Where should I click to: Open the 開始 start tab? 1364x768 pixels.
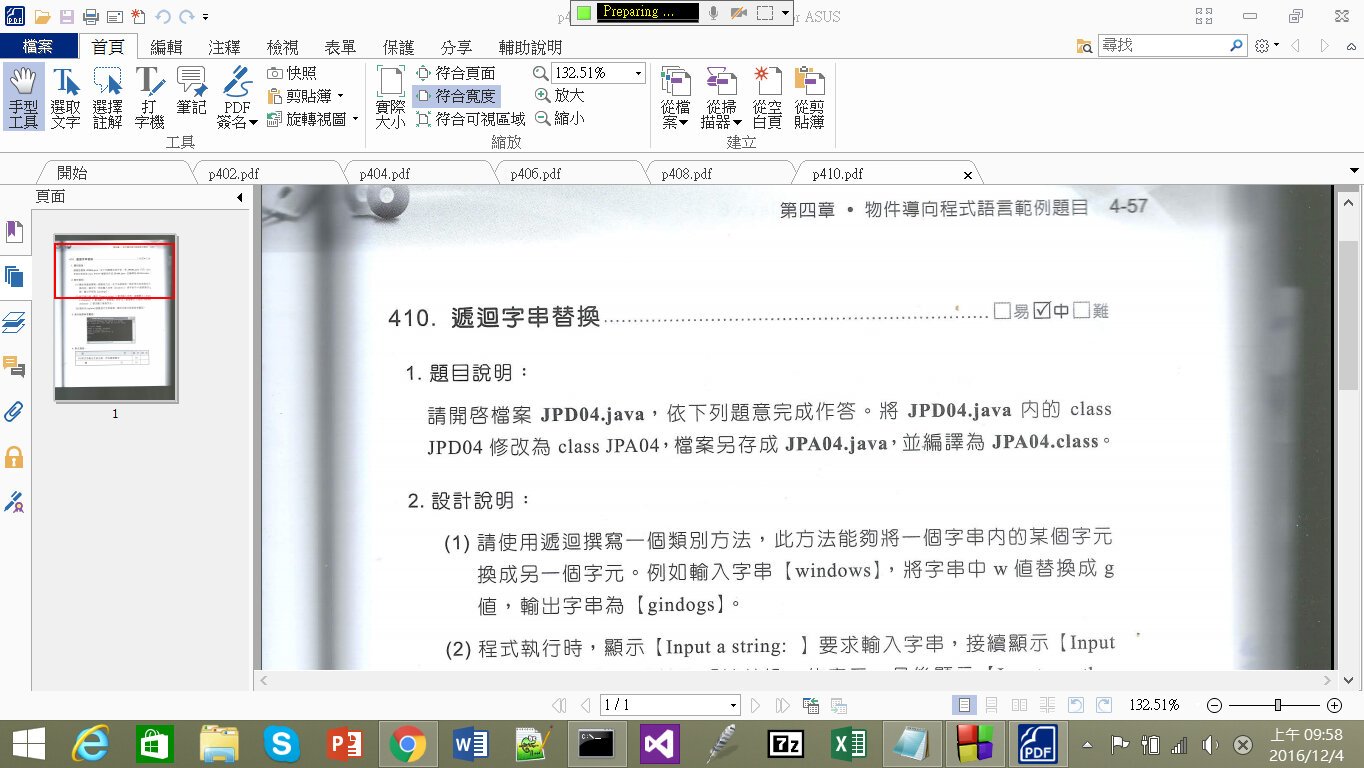pos(72,173)
